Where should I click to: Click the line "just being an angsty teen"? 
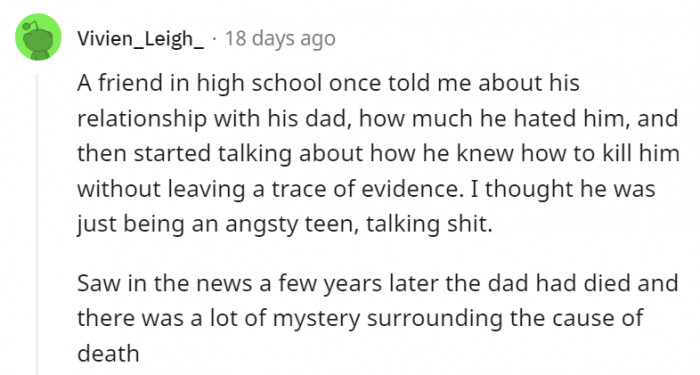[x=285, y=224]
